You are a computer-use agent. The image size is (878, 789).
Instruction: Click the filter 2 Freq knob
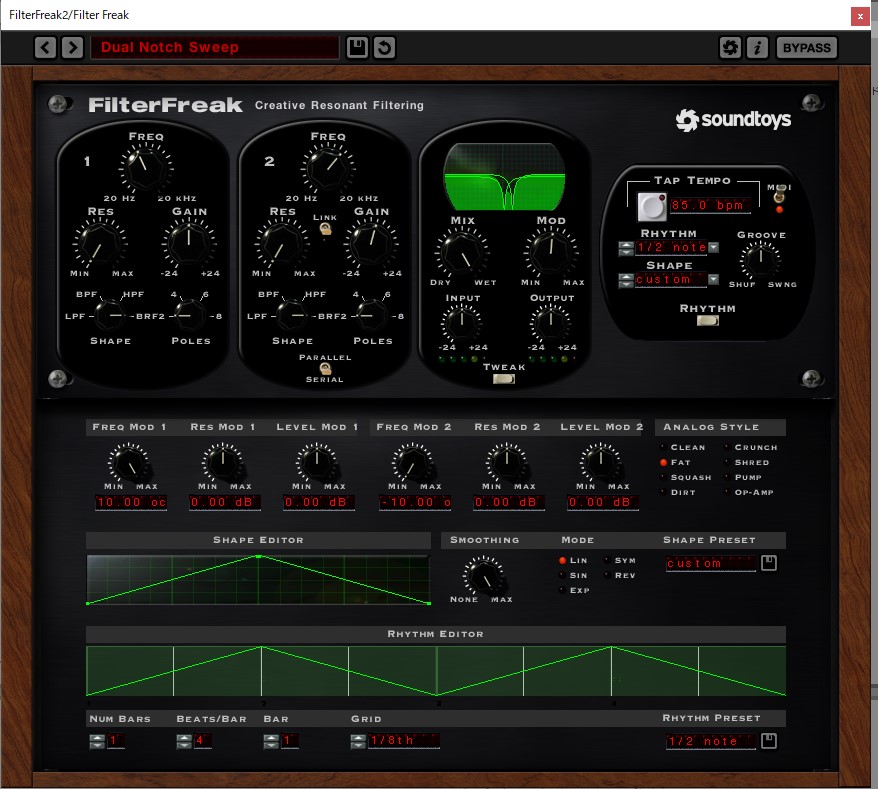[328, 167]
